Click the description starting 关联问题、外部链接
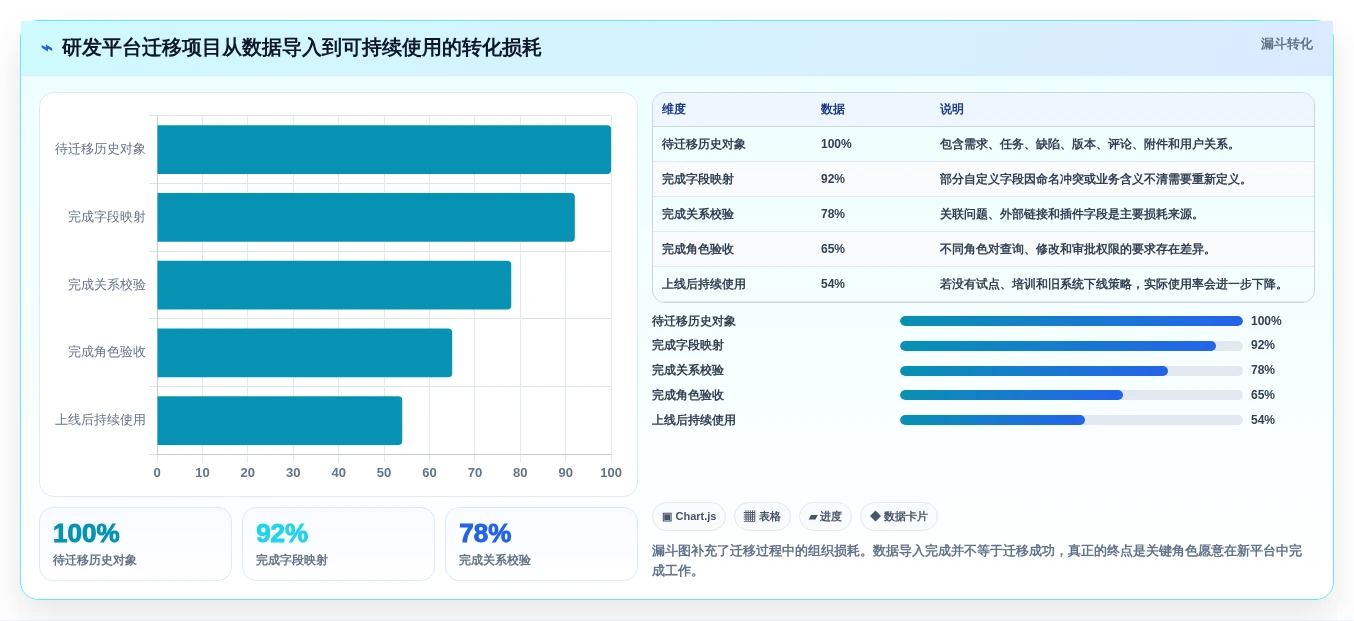Image resolution: width=1354 pixels, height=621 pixels. coord(1070,214)
